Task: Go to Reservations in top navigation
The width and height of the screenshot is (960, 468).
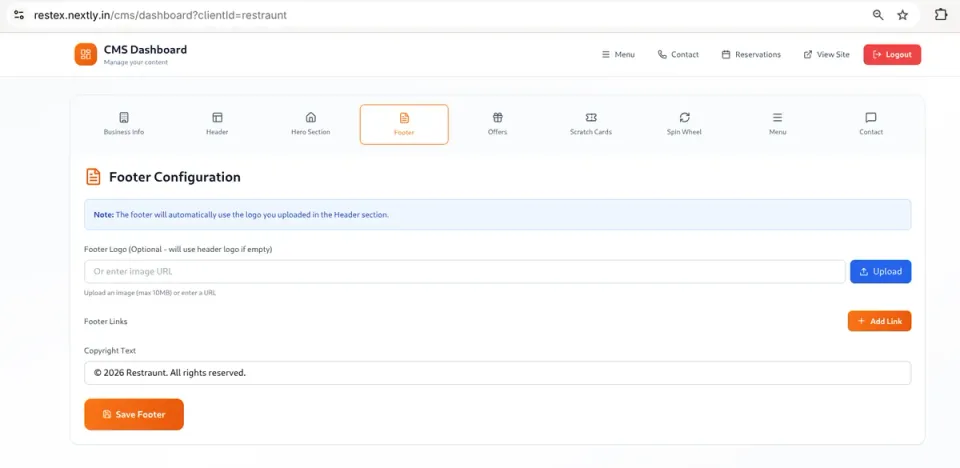Action: [x=751, y=55]
